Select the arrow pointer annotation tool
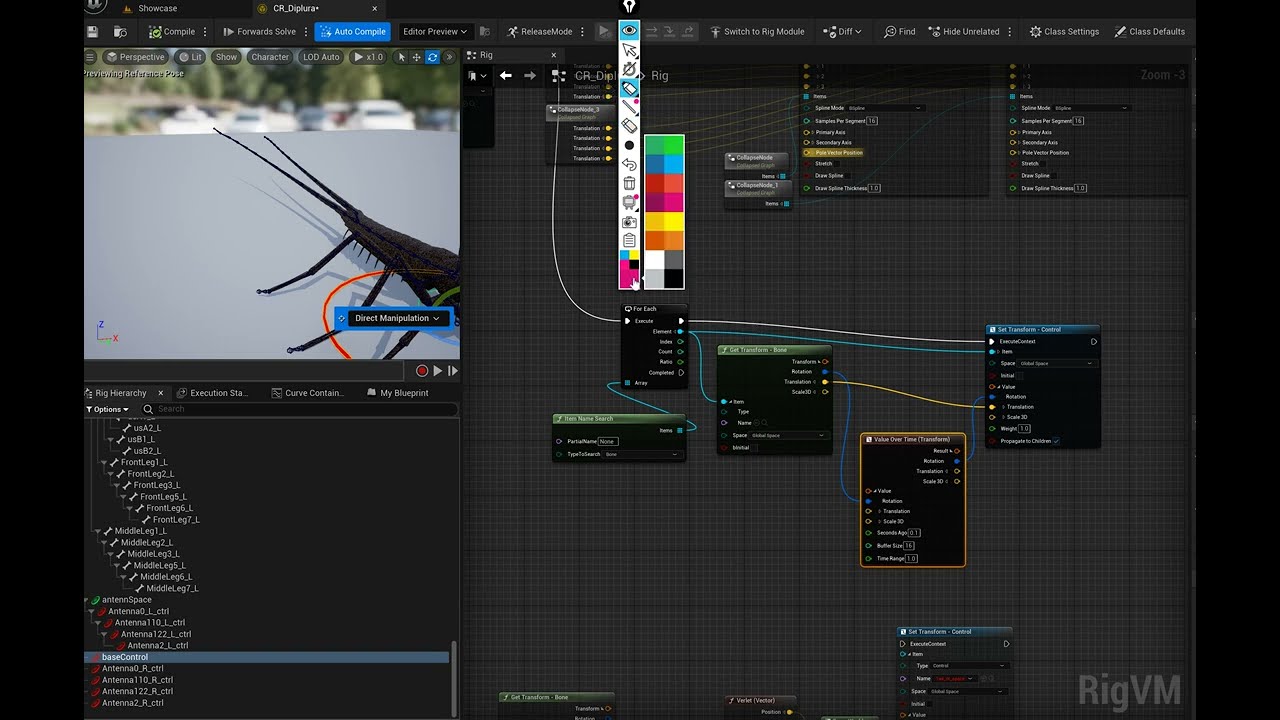The width and height of the screenshot is (1280, 720). pyautogui.click(x=629, y=50)
